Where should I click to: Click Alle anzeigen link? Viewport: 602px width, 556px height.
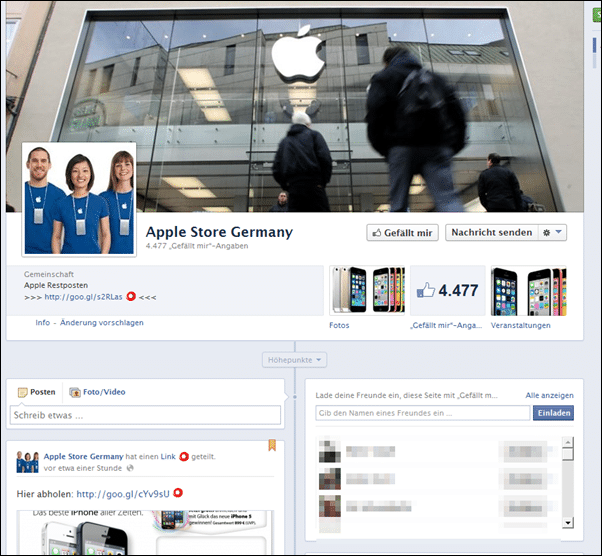[549, 395]
